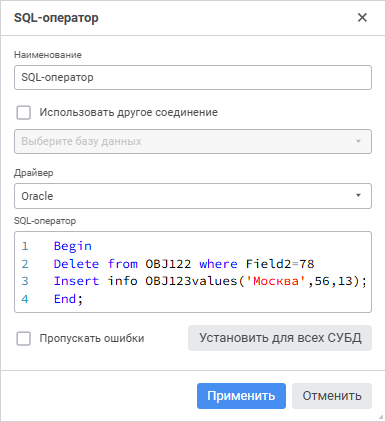This screenshot has height=422, width=386.
Task: Click the where keyword in line 2
Action: pyautogui.click(x=218, y=264)
